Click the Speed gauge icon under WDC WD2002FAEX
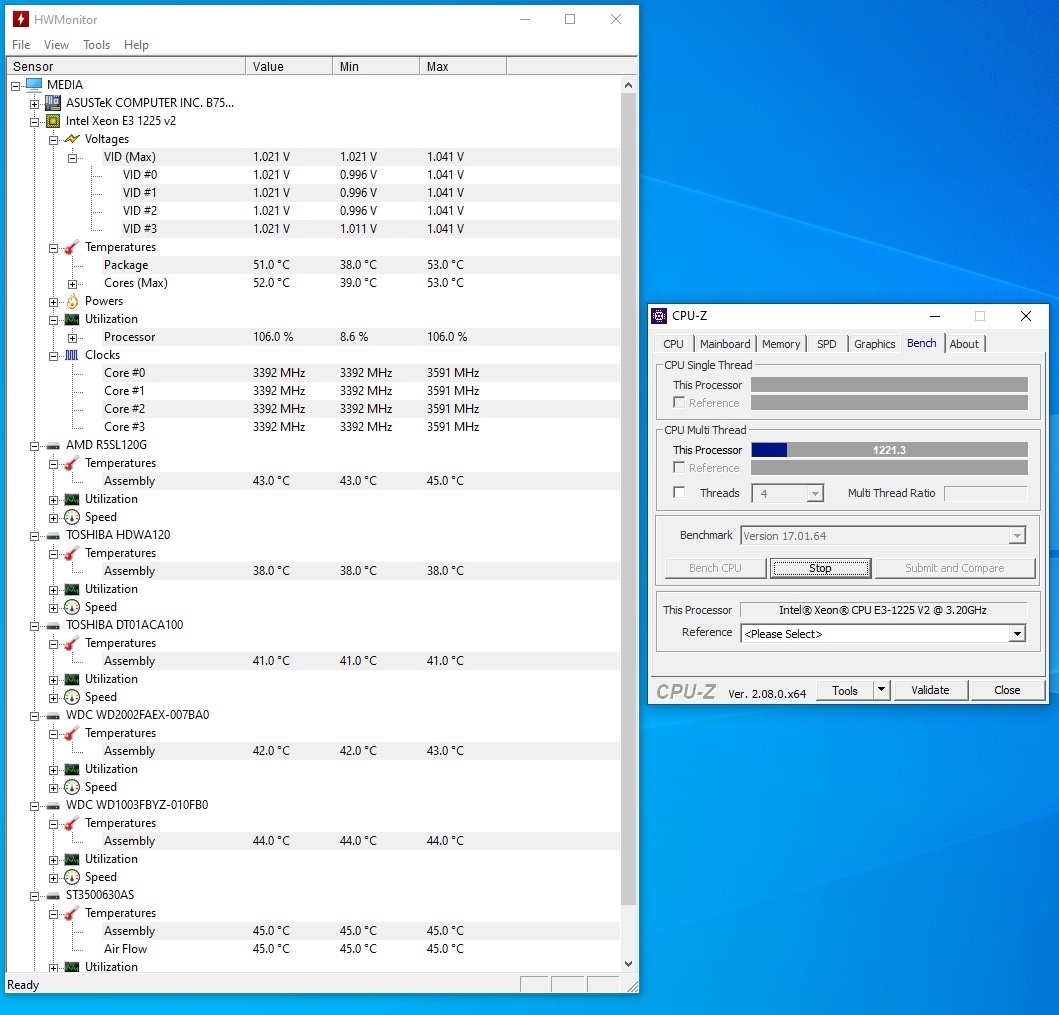 pyautogui.click(x=72, y=787)
